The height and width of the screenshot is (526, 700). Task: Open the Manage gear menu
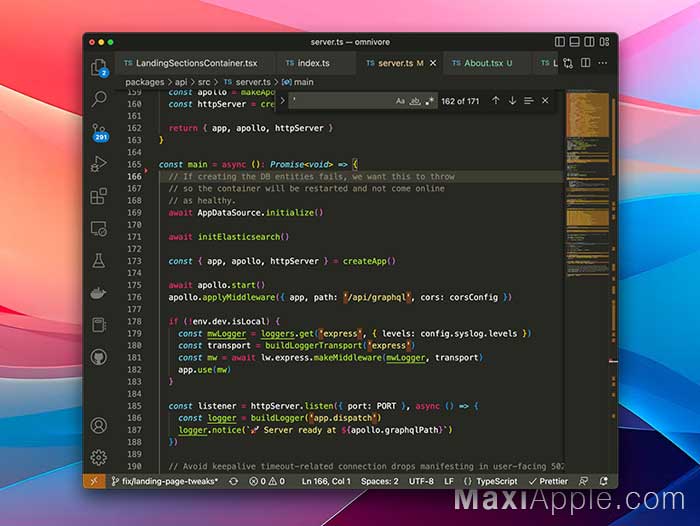coord(99,457)
